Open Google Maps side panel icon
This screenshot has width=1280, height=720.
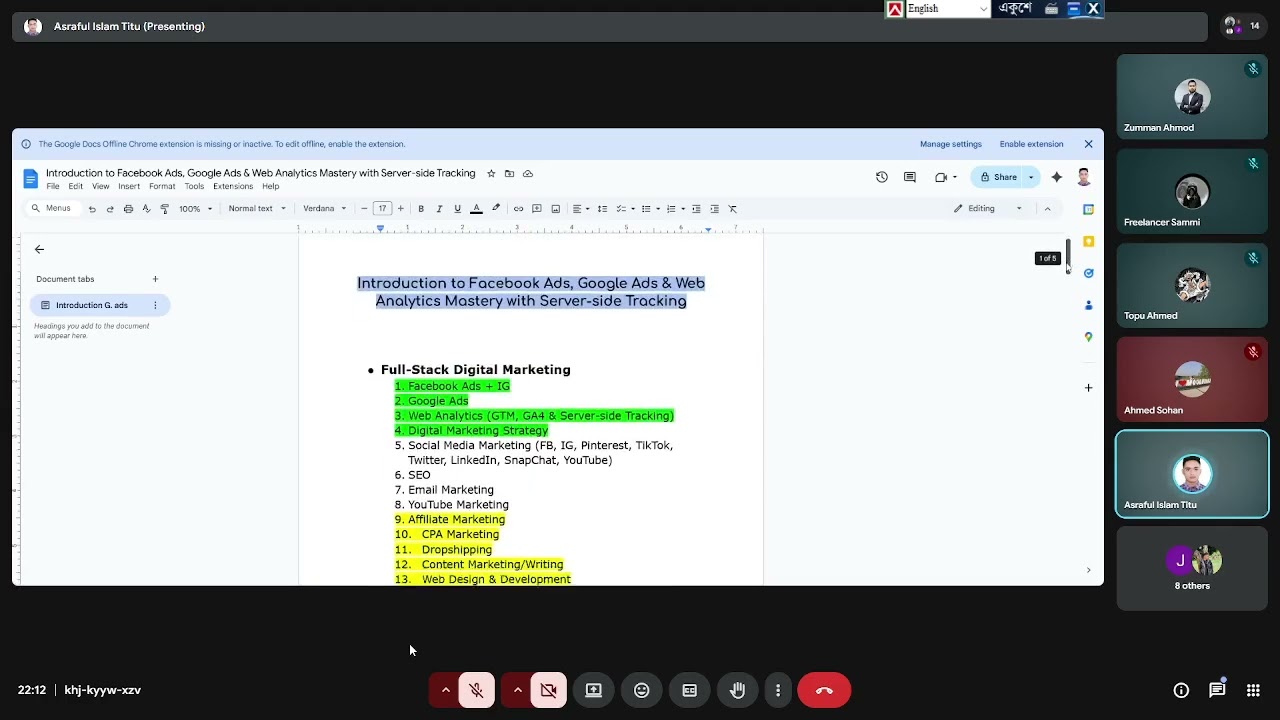(1089, 337)
